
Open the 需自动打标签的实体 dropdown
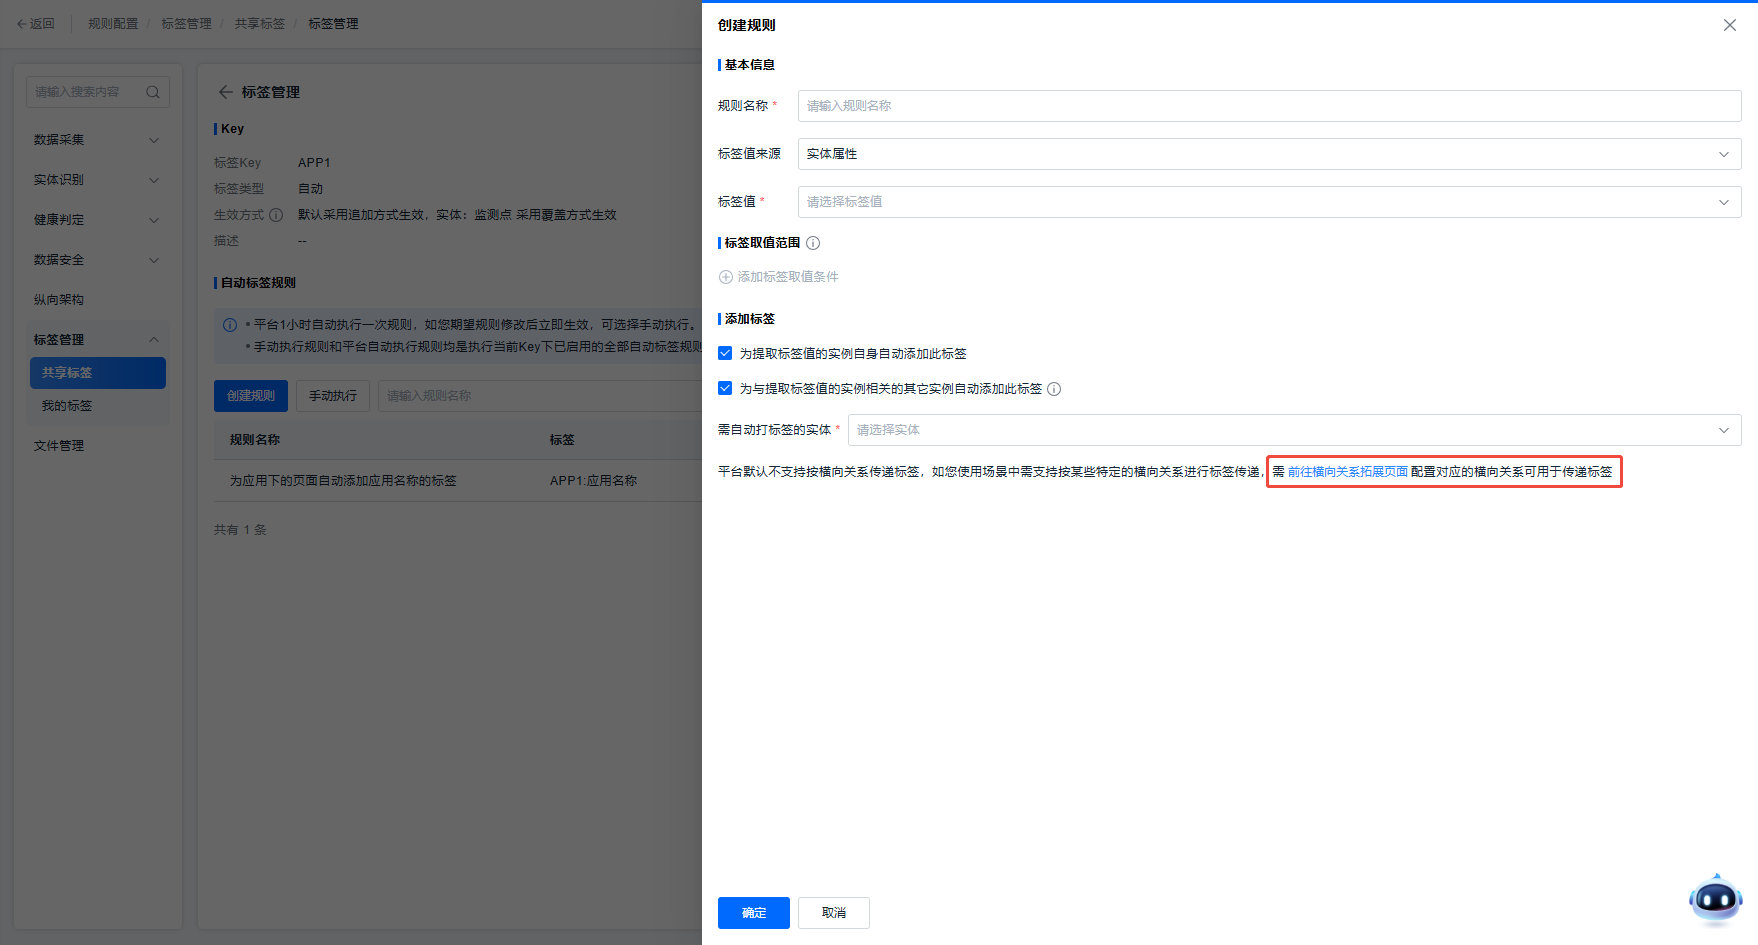(x=1293, y=430)
